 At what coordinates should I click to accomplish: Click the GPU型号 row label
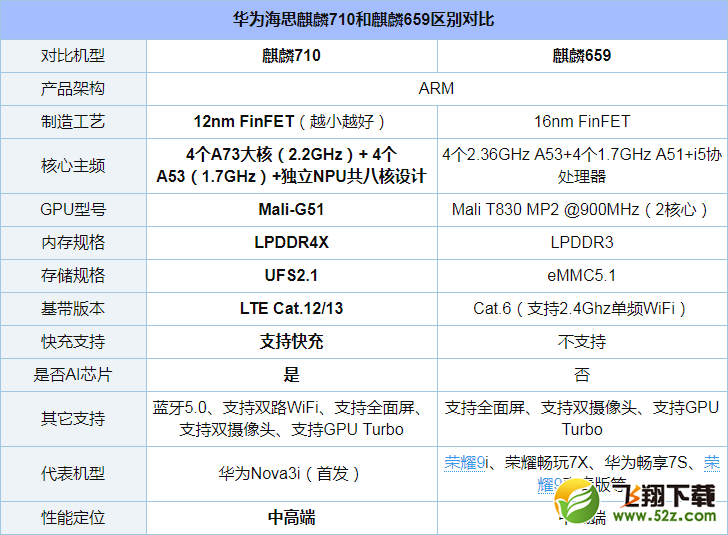[x=73, y=209]
